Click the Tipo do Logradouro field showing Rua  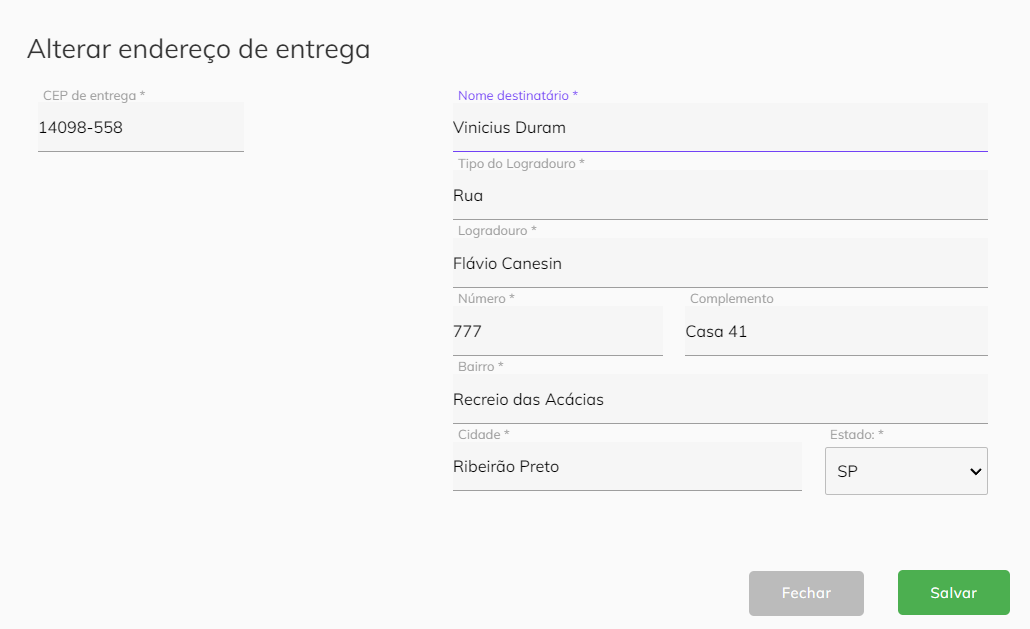720,195
